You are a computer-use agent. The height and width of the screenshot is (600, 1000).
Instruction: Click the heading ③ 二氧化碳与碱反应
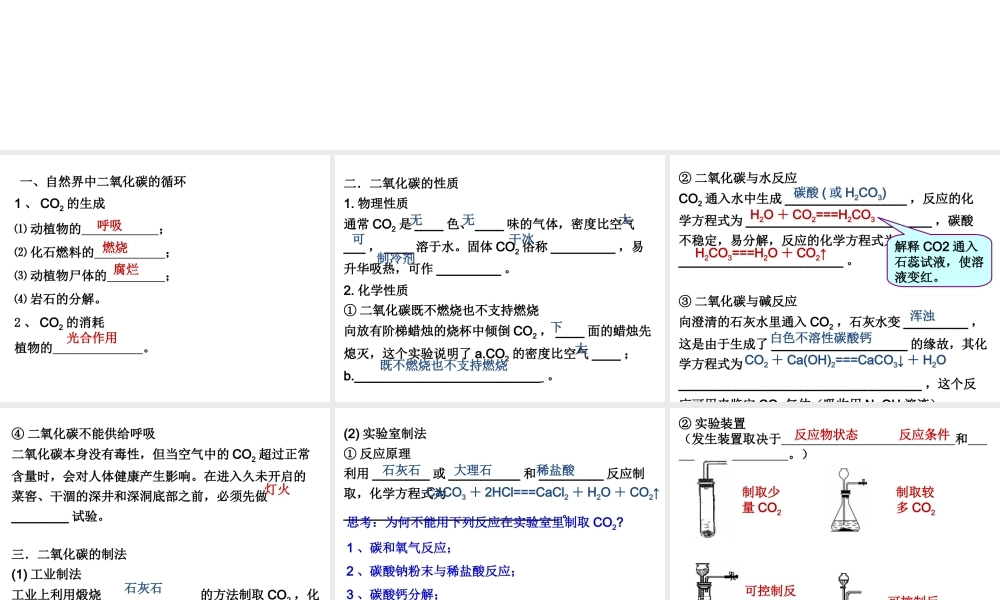738,301
